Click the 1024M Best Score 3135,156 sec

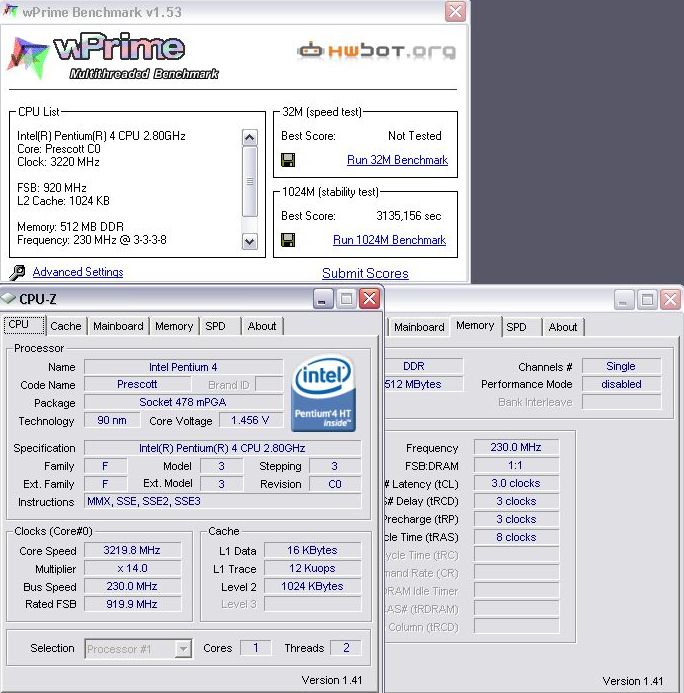[409, 216]
